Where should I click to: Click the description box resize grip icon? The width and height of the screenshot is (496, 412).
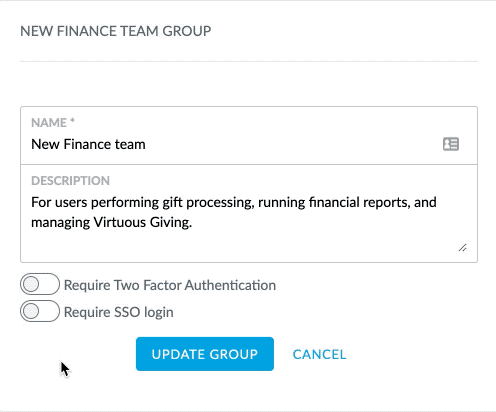(x=462, y=248)
